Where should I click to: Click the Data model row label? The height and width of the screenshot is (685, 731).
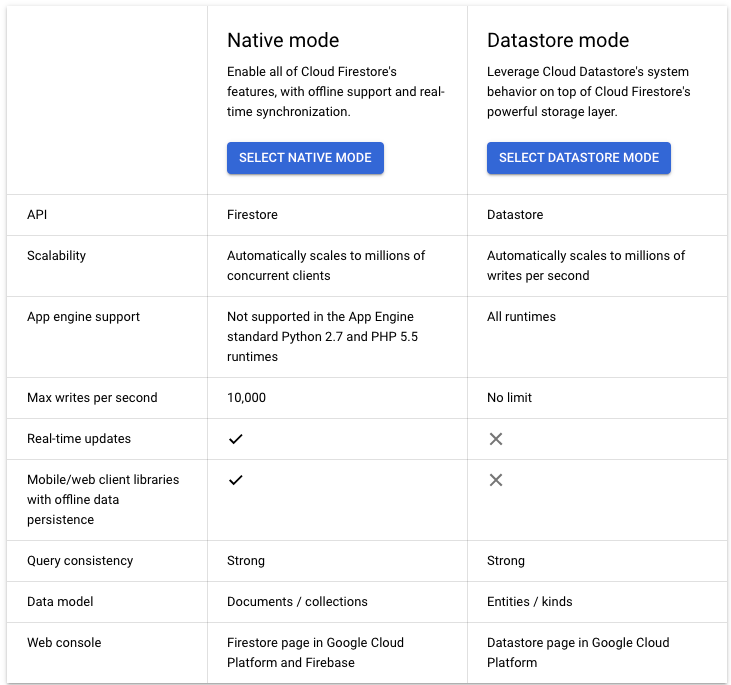[60, 602]
